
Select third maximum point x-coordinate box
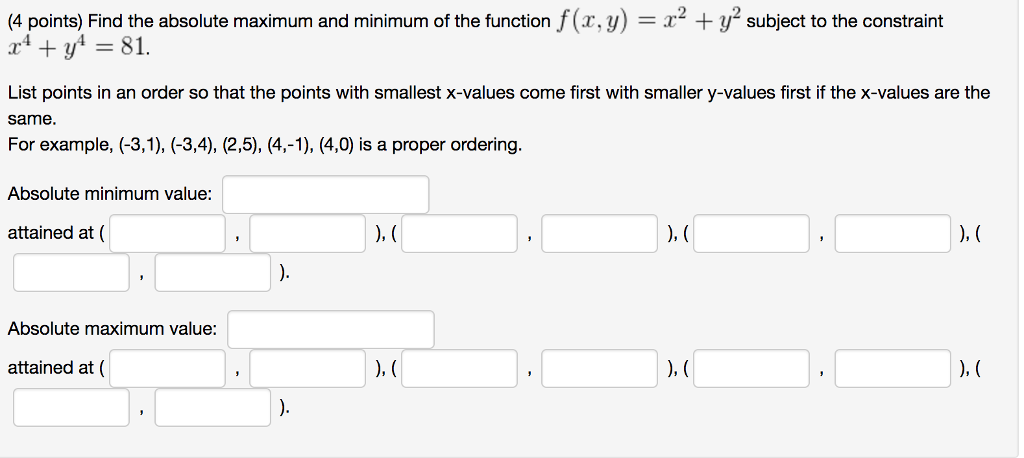[x=751, y=368]
